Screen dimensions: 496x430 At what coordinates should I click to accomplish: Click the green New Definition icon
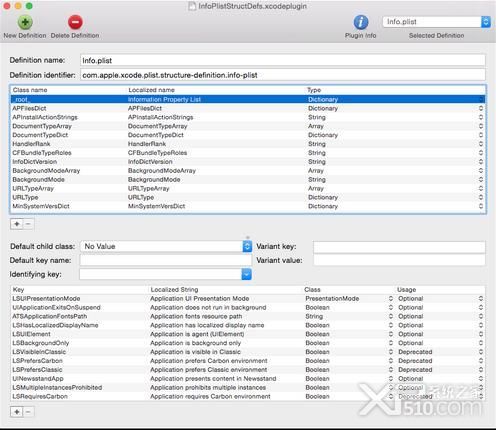click(x=25, y=22)
